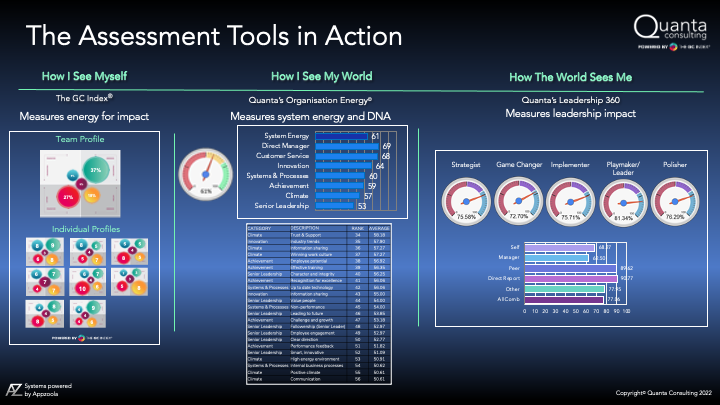Select the Up to date technology row
Viewport: 720px width, 405px height.
click(x=319, y=287)
